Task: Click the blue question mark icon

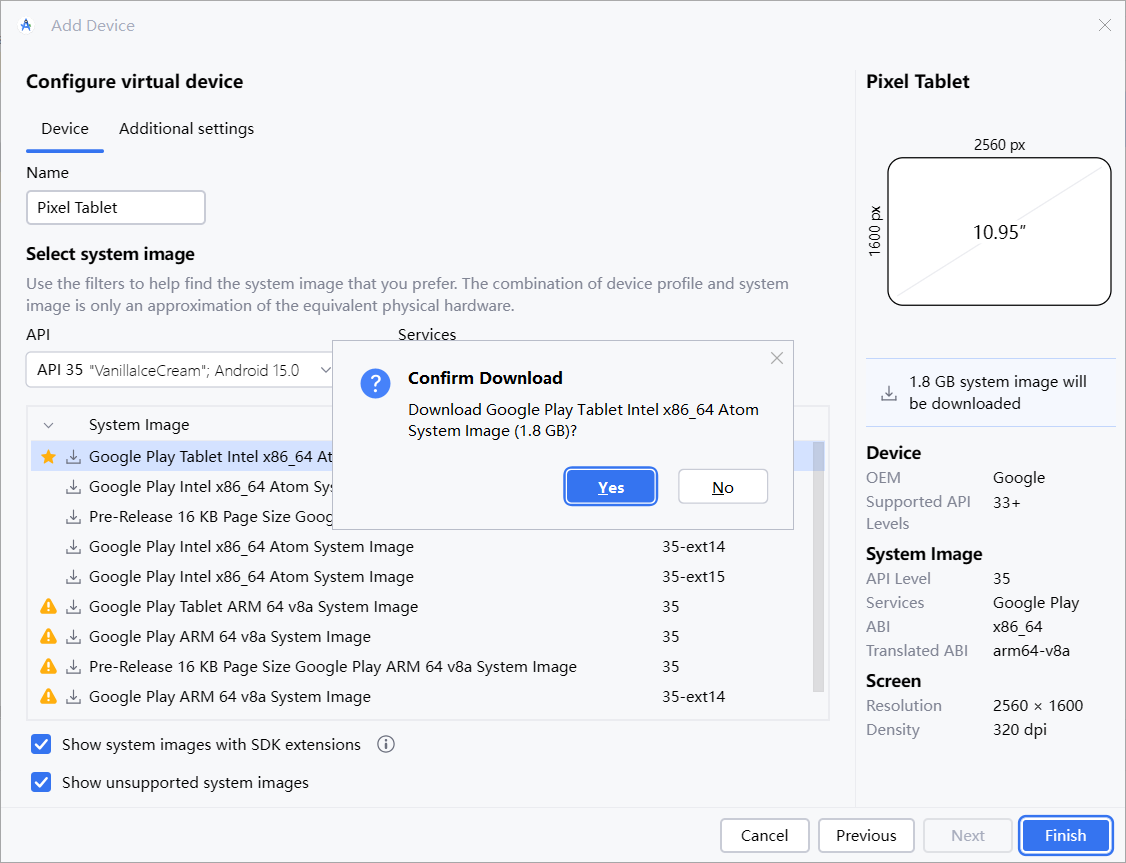Action: coord(375,383)
